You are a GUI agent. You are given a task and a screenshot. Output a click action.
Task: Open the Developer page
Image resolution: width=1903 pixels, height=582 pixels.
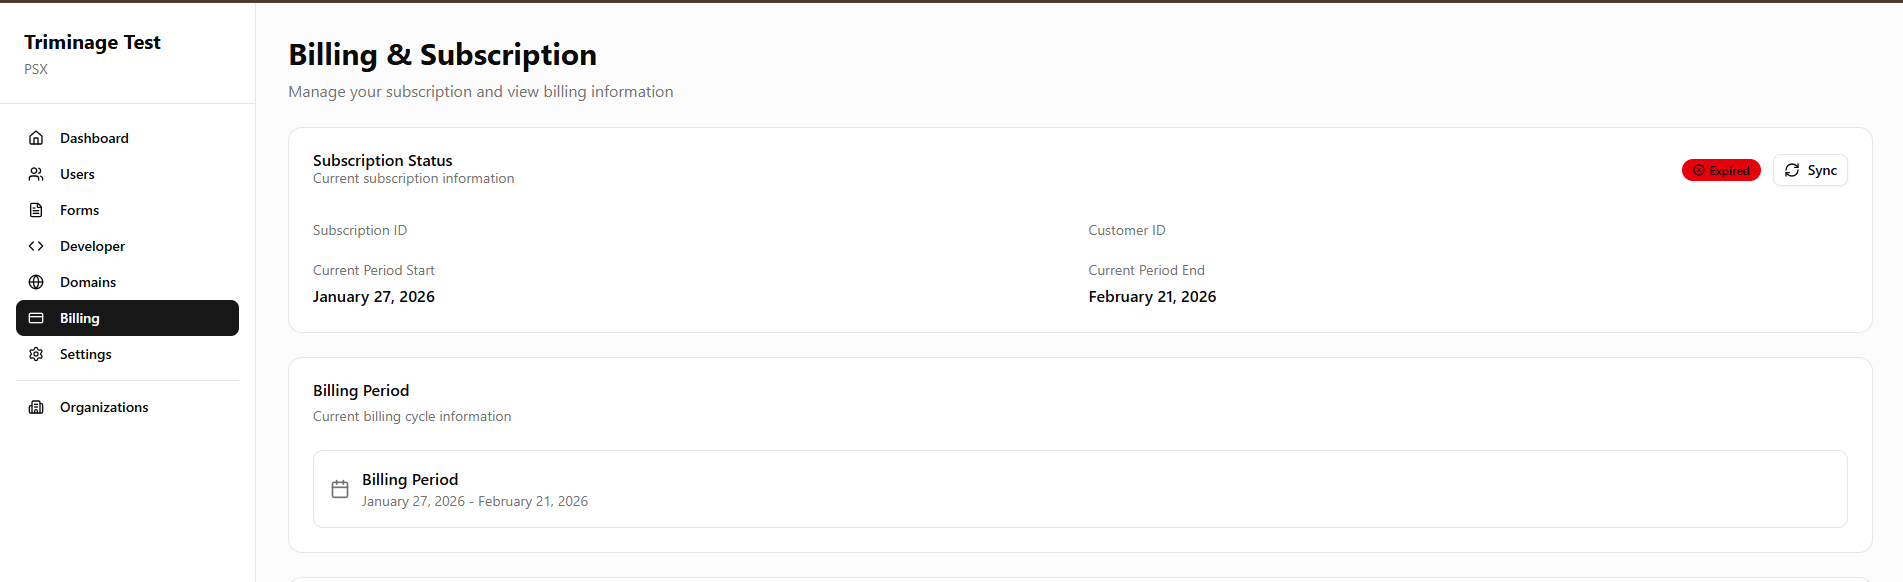[x=92, y=245]
